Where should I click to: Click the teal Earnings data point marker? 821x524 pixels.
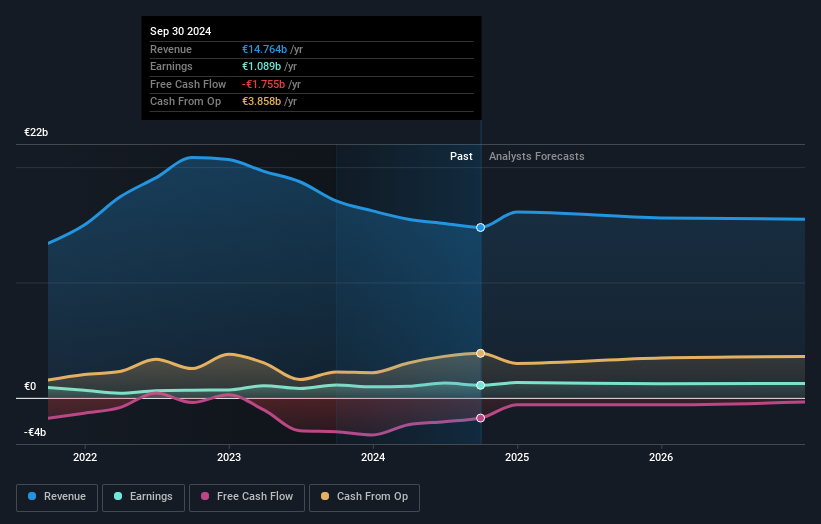[x=481, y=385]
